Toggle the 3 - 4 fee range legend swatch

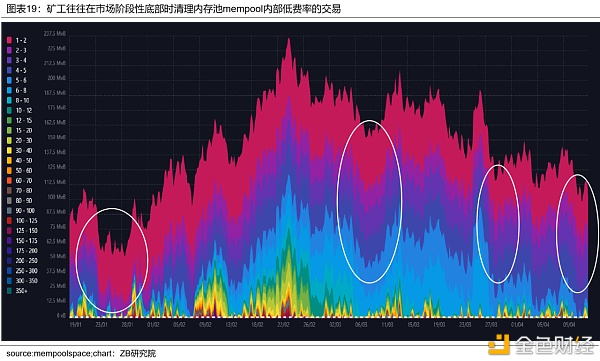point(10,60)
